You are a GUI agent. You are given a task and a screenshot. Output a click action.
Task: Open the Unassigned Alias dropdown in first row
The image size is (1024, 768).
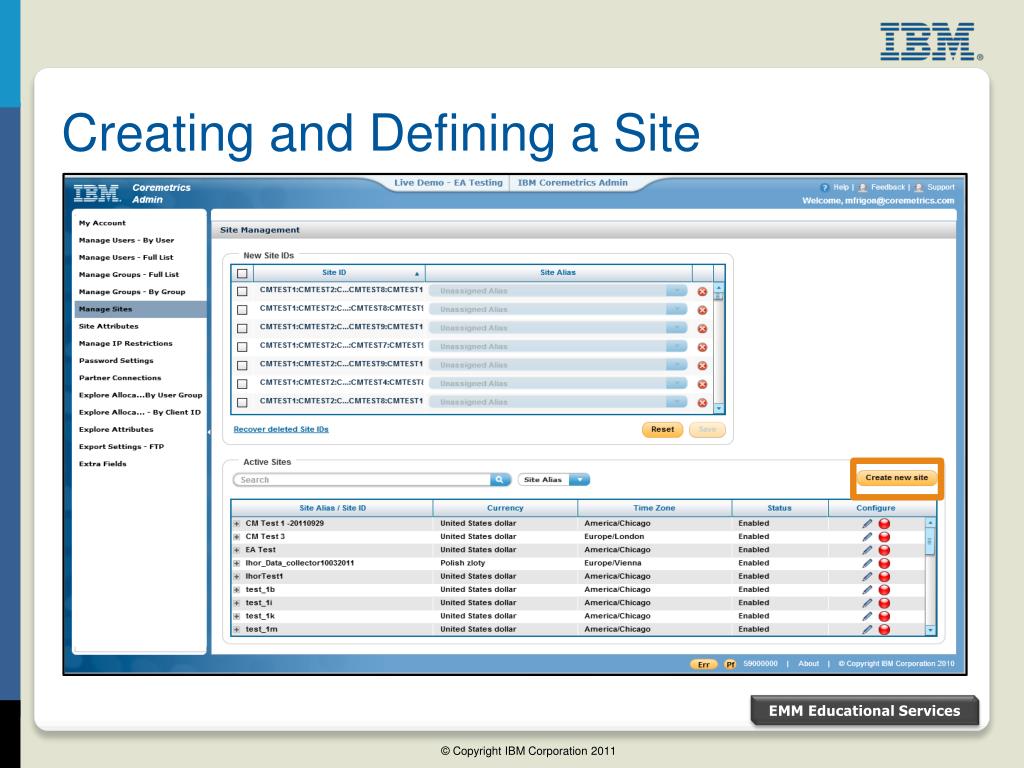[677, 291]
